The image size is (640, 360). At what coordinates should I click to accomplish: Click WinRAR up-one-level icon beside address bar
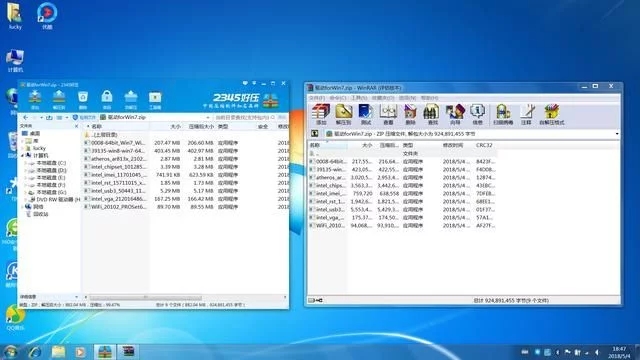pos(315,133)
